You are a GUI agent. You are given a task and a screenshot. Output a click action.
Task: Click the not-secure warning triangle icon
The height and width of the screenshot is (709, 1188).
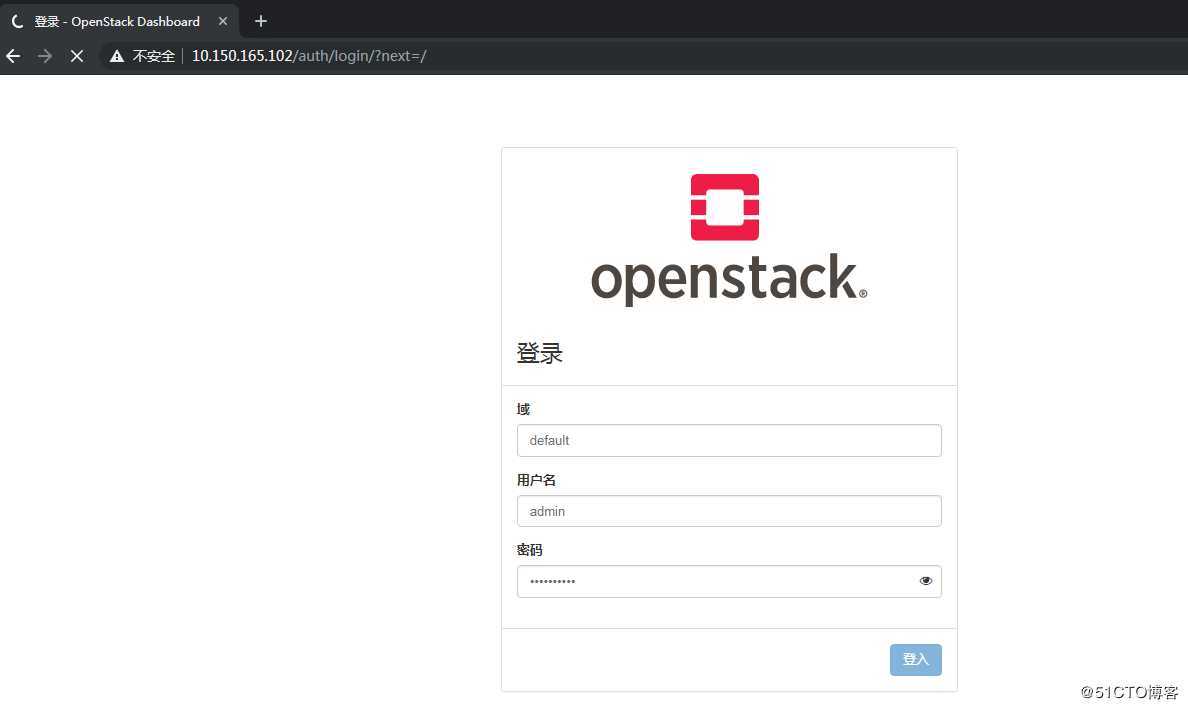click(x=117, y=56)
